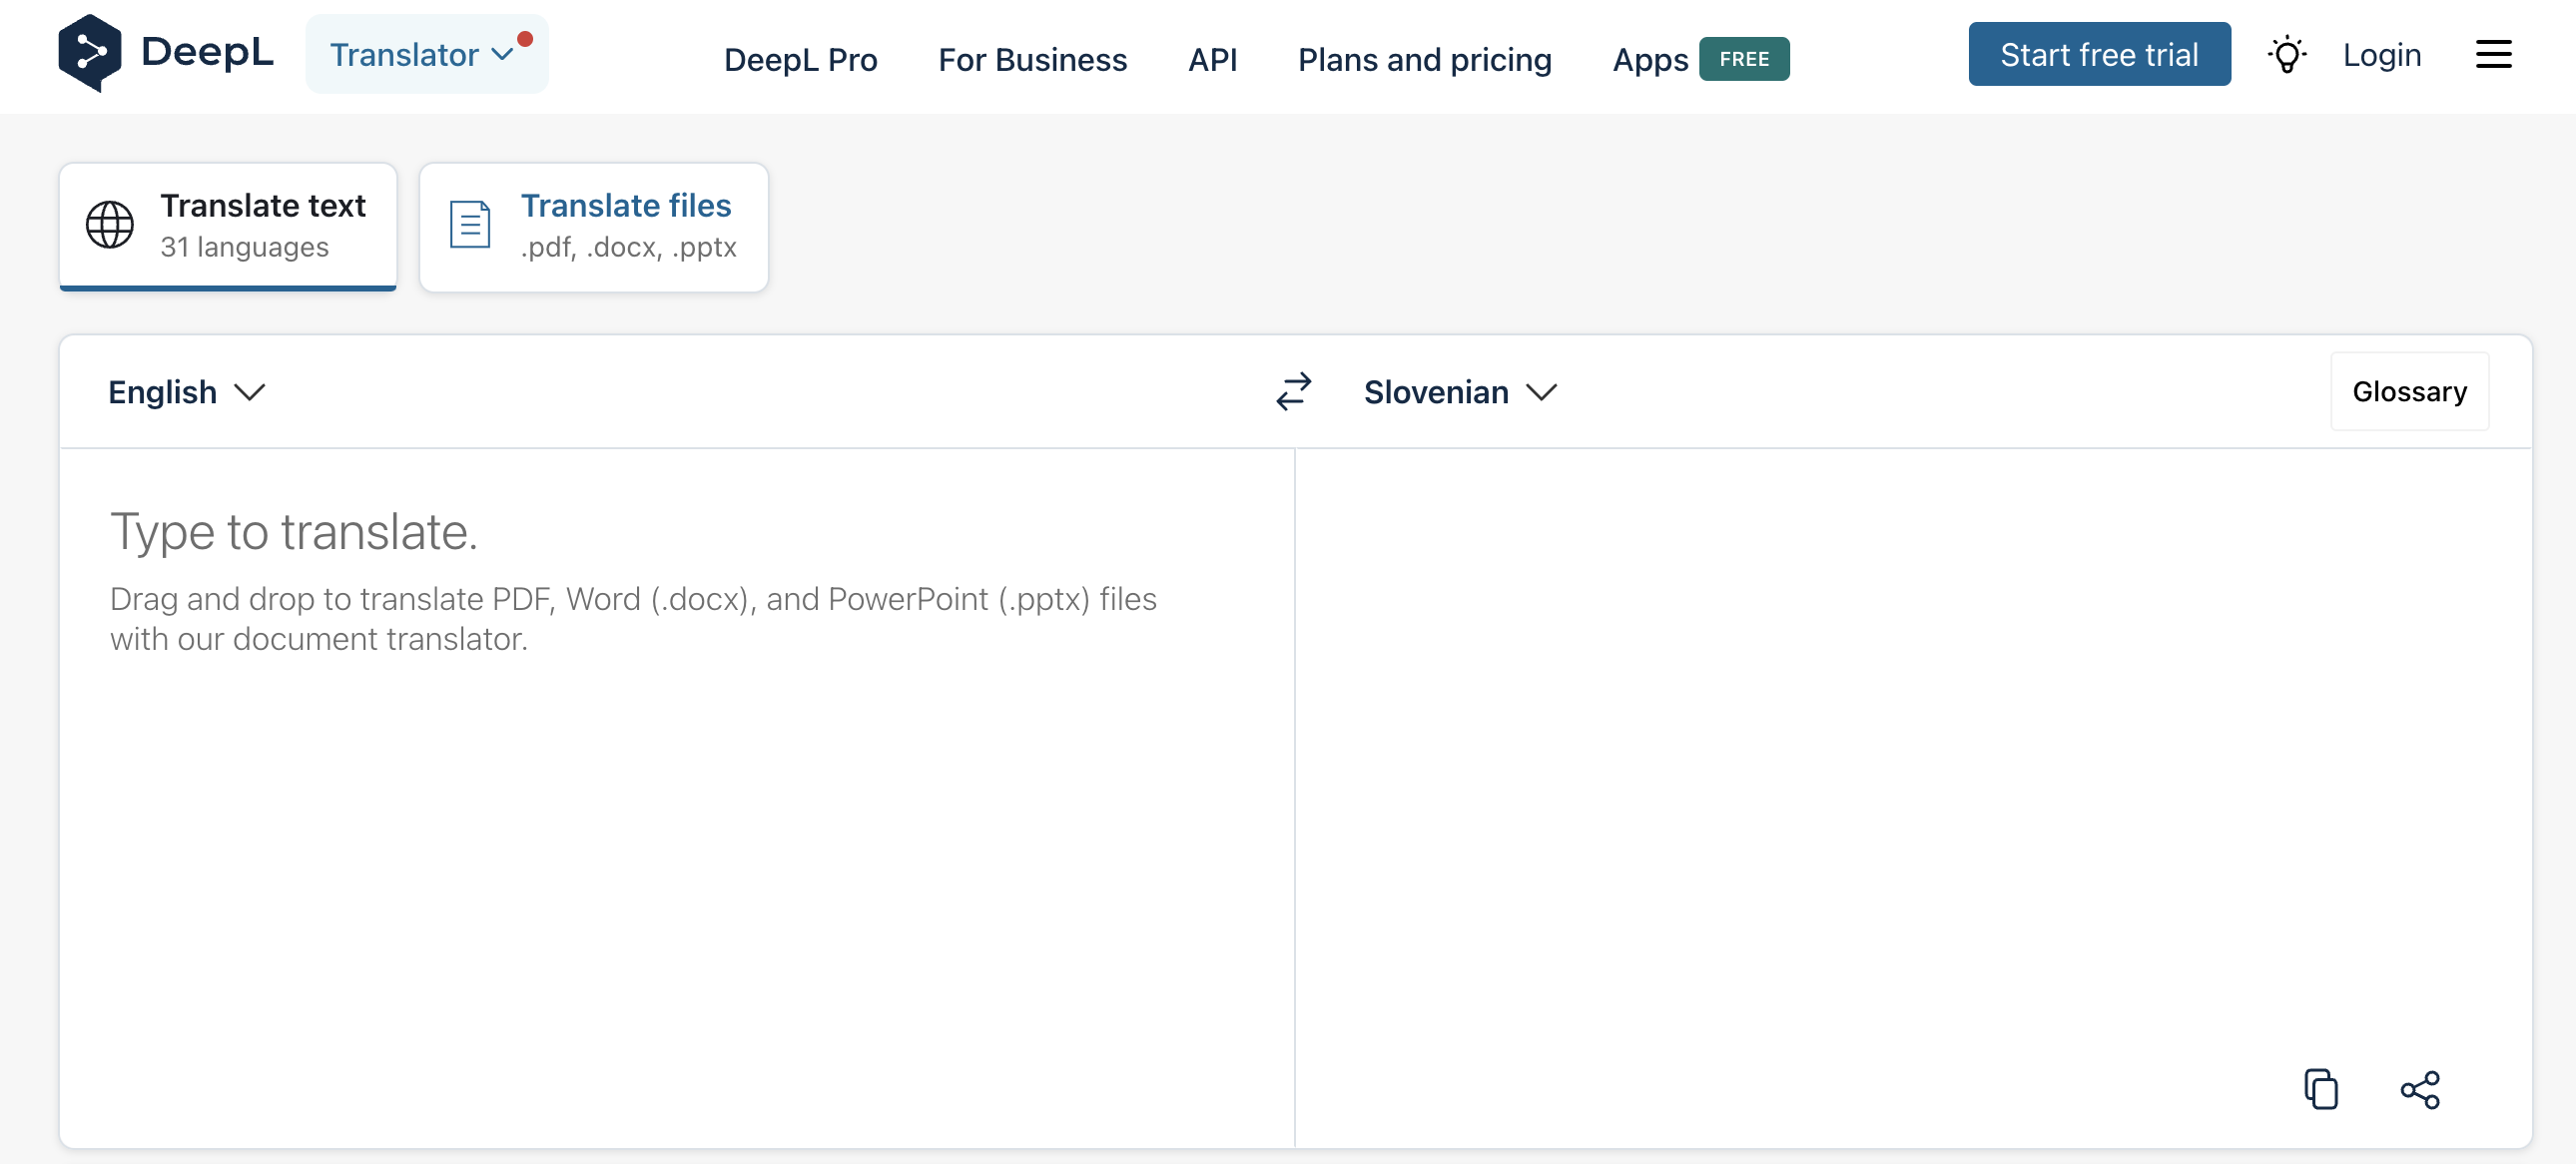The height and width of the screenshot is (1164, 2576).
Task: Expand the English source language dropdown
Action: coord(187,392)
